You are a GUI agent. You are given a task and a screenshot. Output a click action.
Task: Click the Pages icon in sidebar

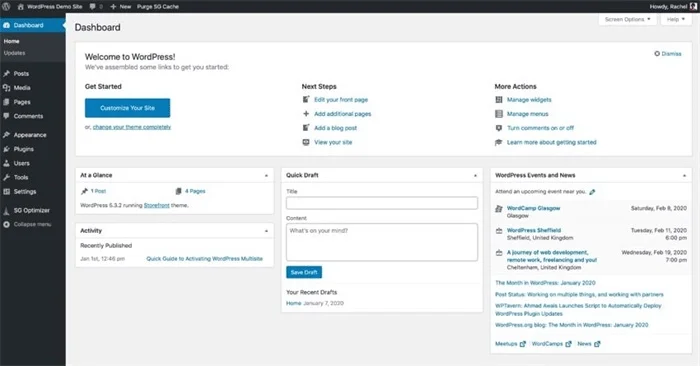pos(7,102)
